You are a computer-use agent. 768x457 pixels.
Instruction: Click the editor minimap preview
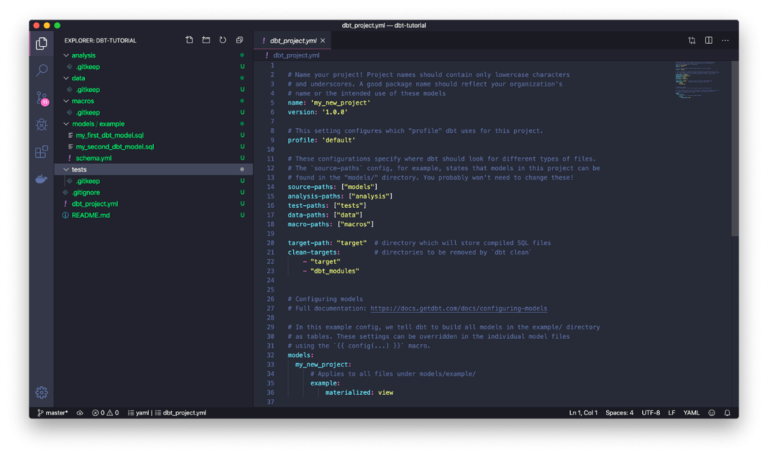[698, 80]
